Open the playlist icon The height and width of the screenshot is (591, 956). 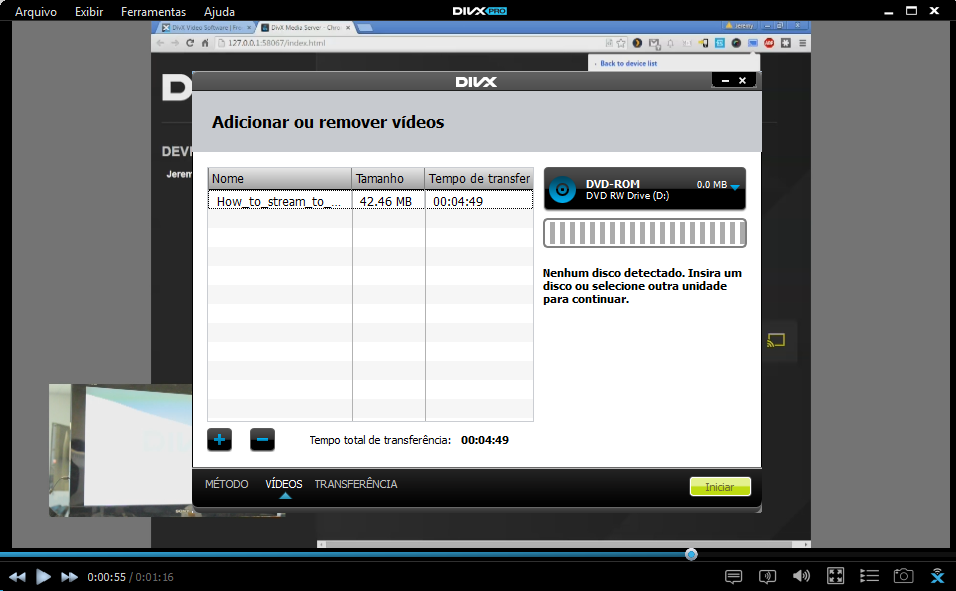(869, 576)
